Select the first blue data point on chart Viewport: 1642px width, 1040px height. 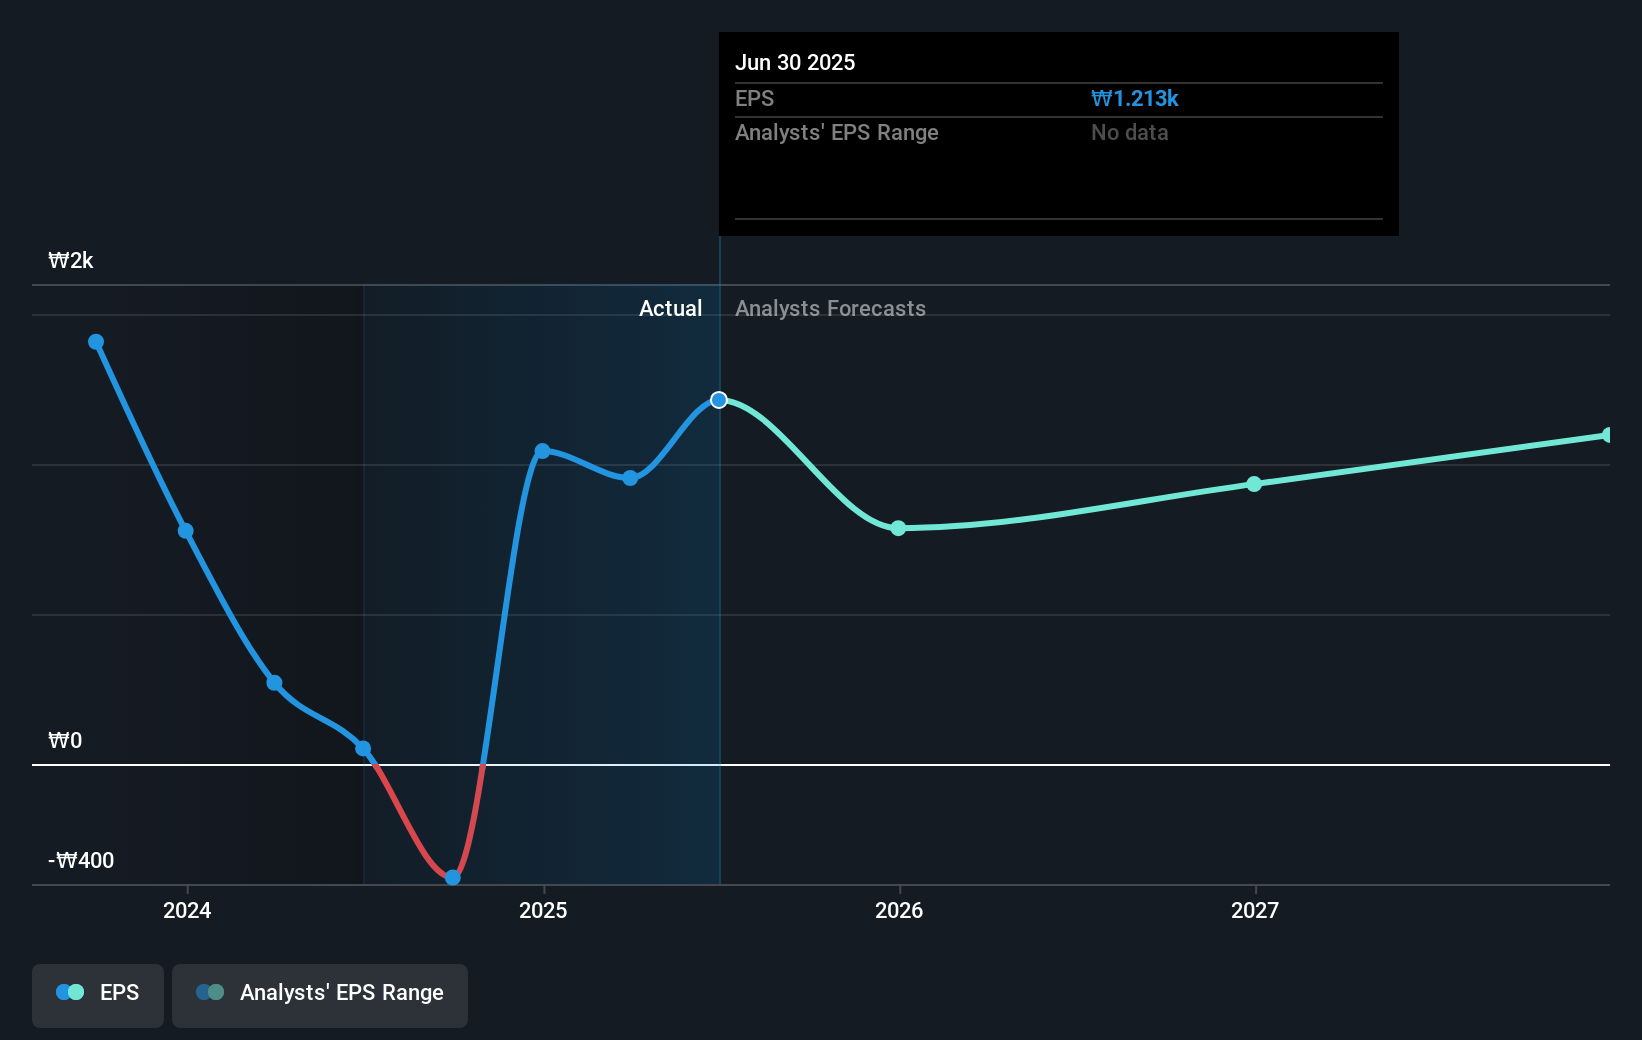95,342
